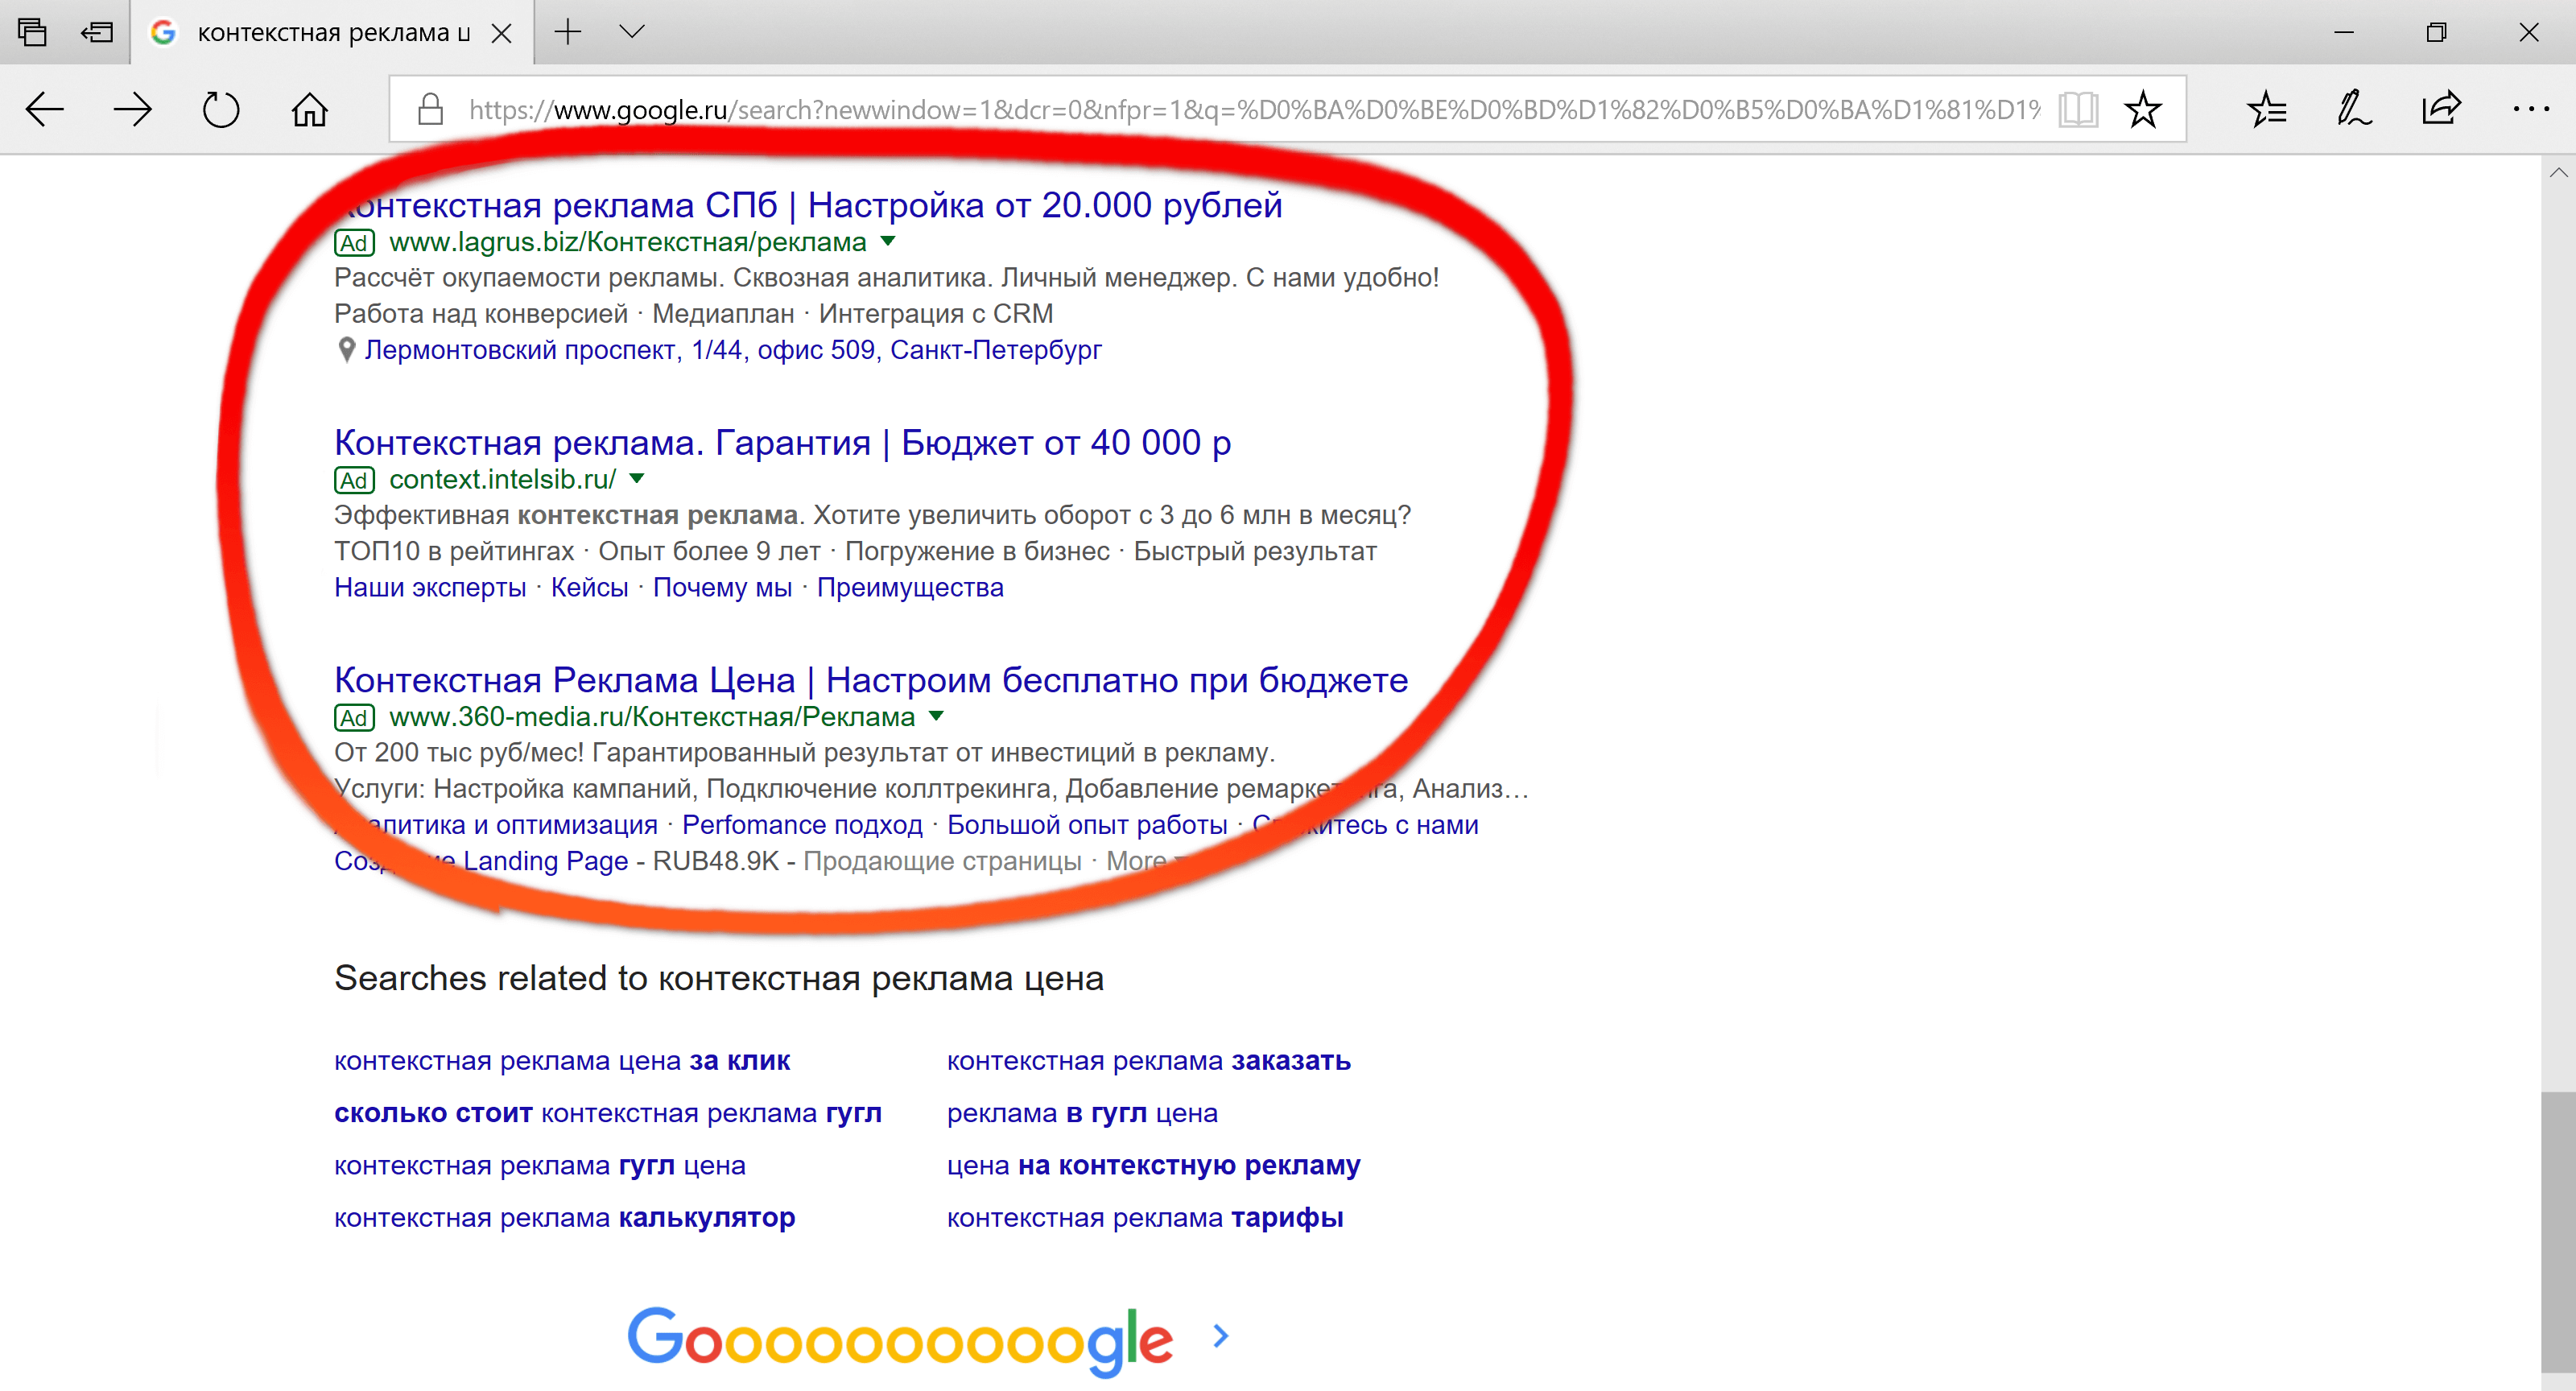The width and height of the screenshot is (2576, 1391).
Task: Open the favorites hub
Action: point(2266,109)
